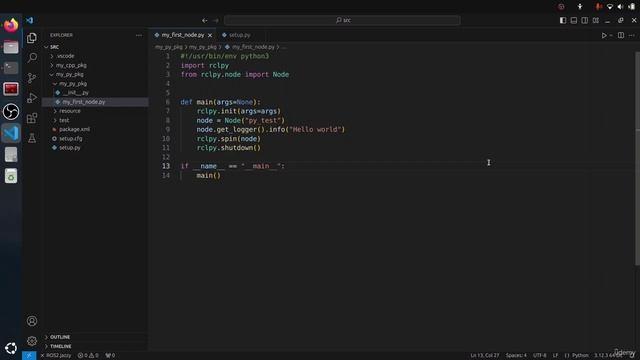
Task: Open the Accounts menu icon
Action: click(32, 321)
